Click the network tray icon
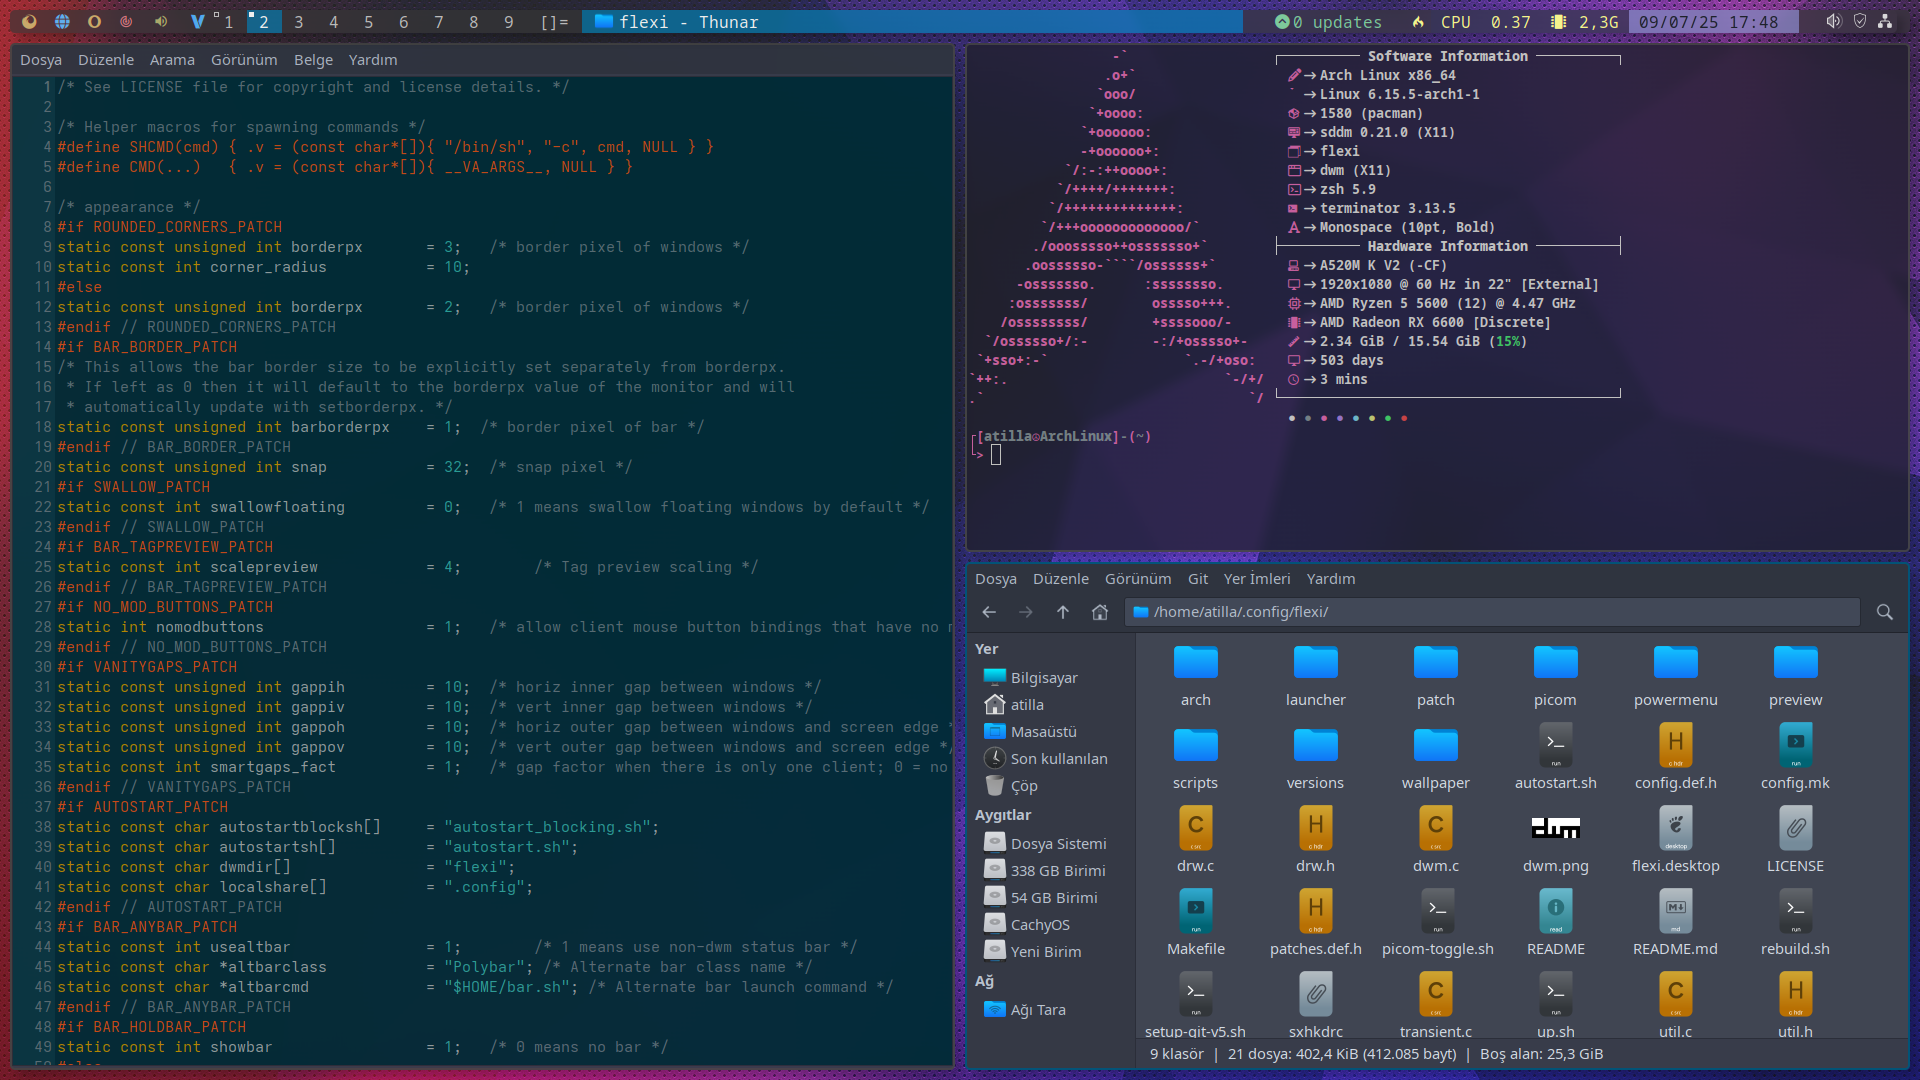This screenshot has width=1920, height=1080. click(x=1885, y=21)
